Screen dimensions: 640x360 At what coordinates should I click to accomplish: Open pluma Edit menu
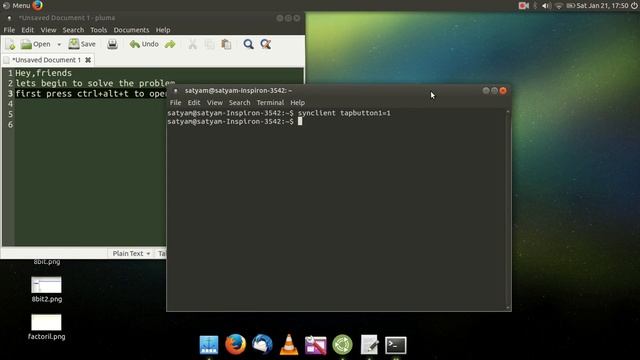[27, 30]
